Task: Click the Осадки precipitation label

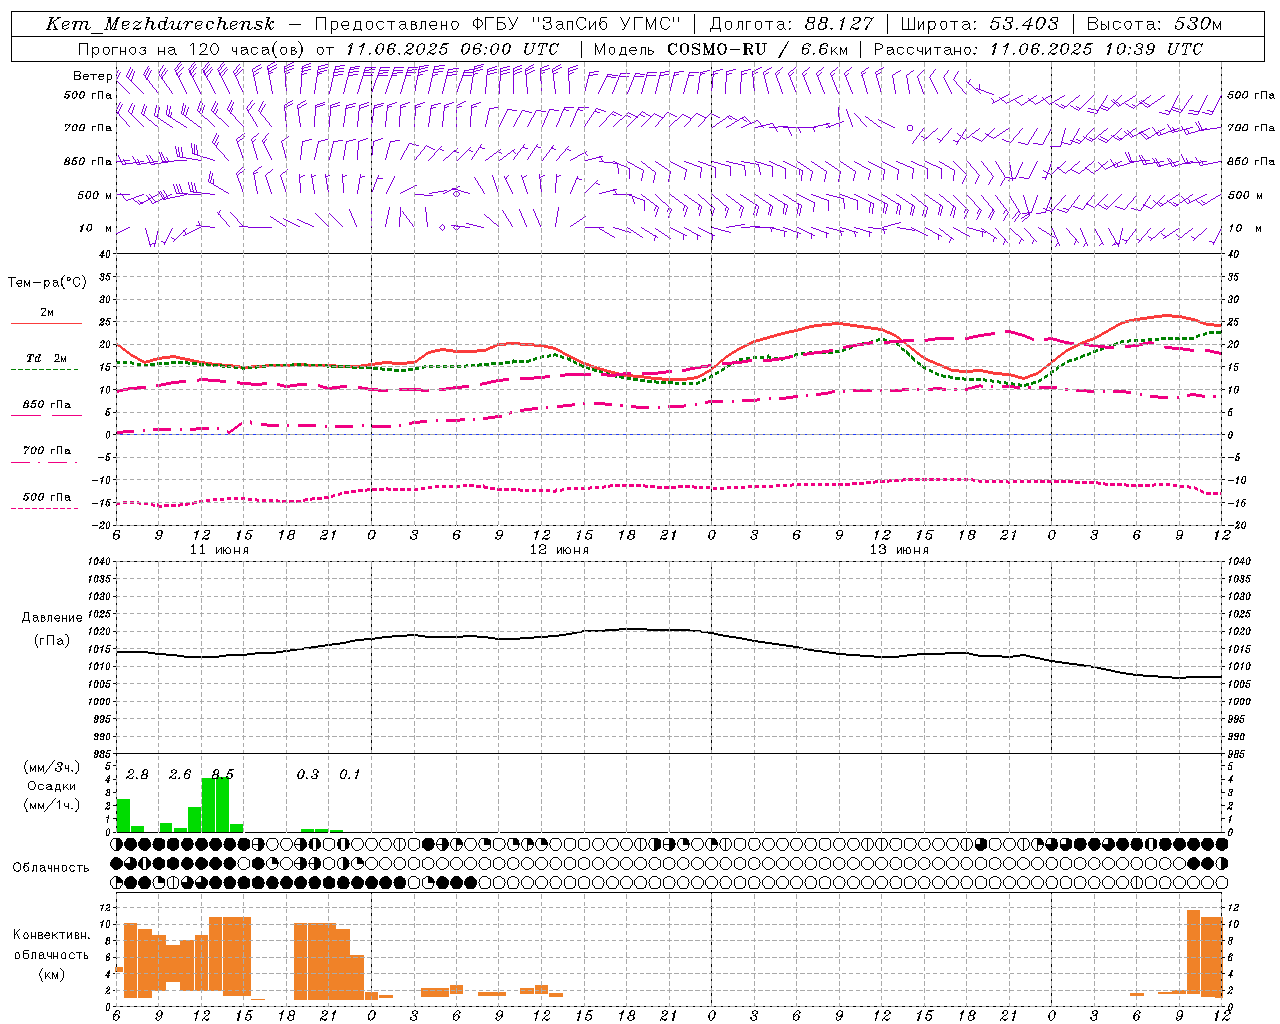Action: [x=52, y=786]
